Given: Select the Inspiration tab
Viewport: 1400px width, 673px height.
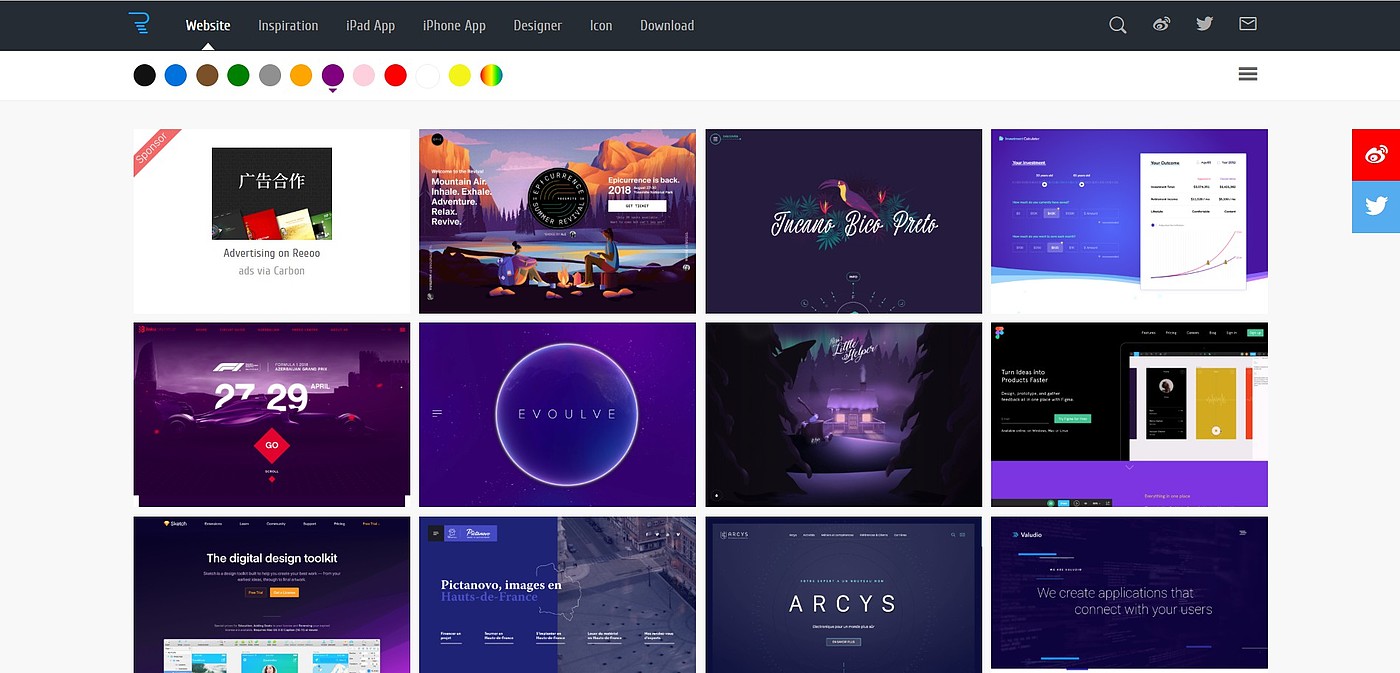Looking at the screenshot, I should click(x=288, y=25).
